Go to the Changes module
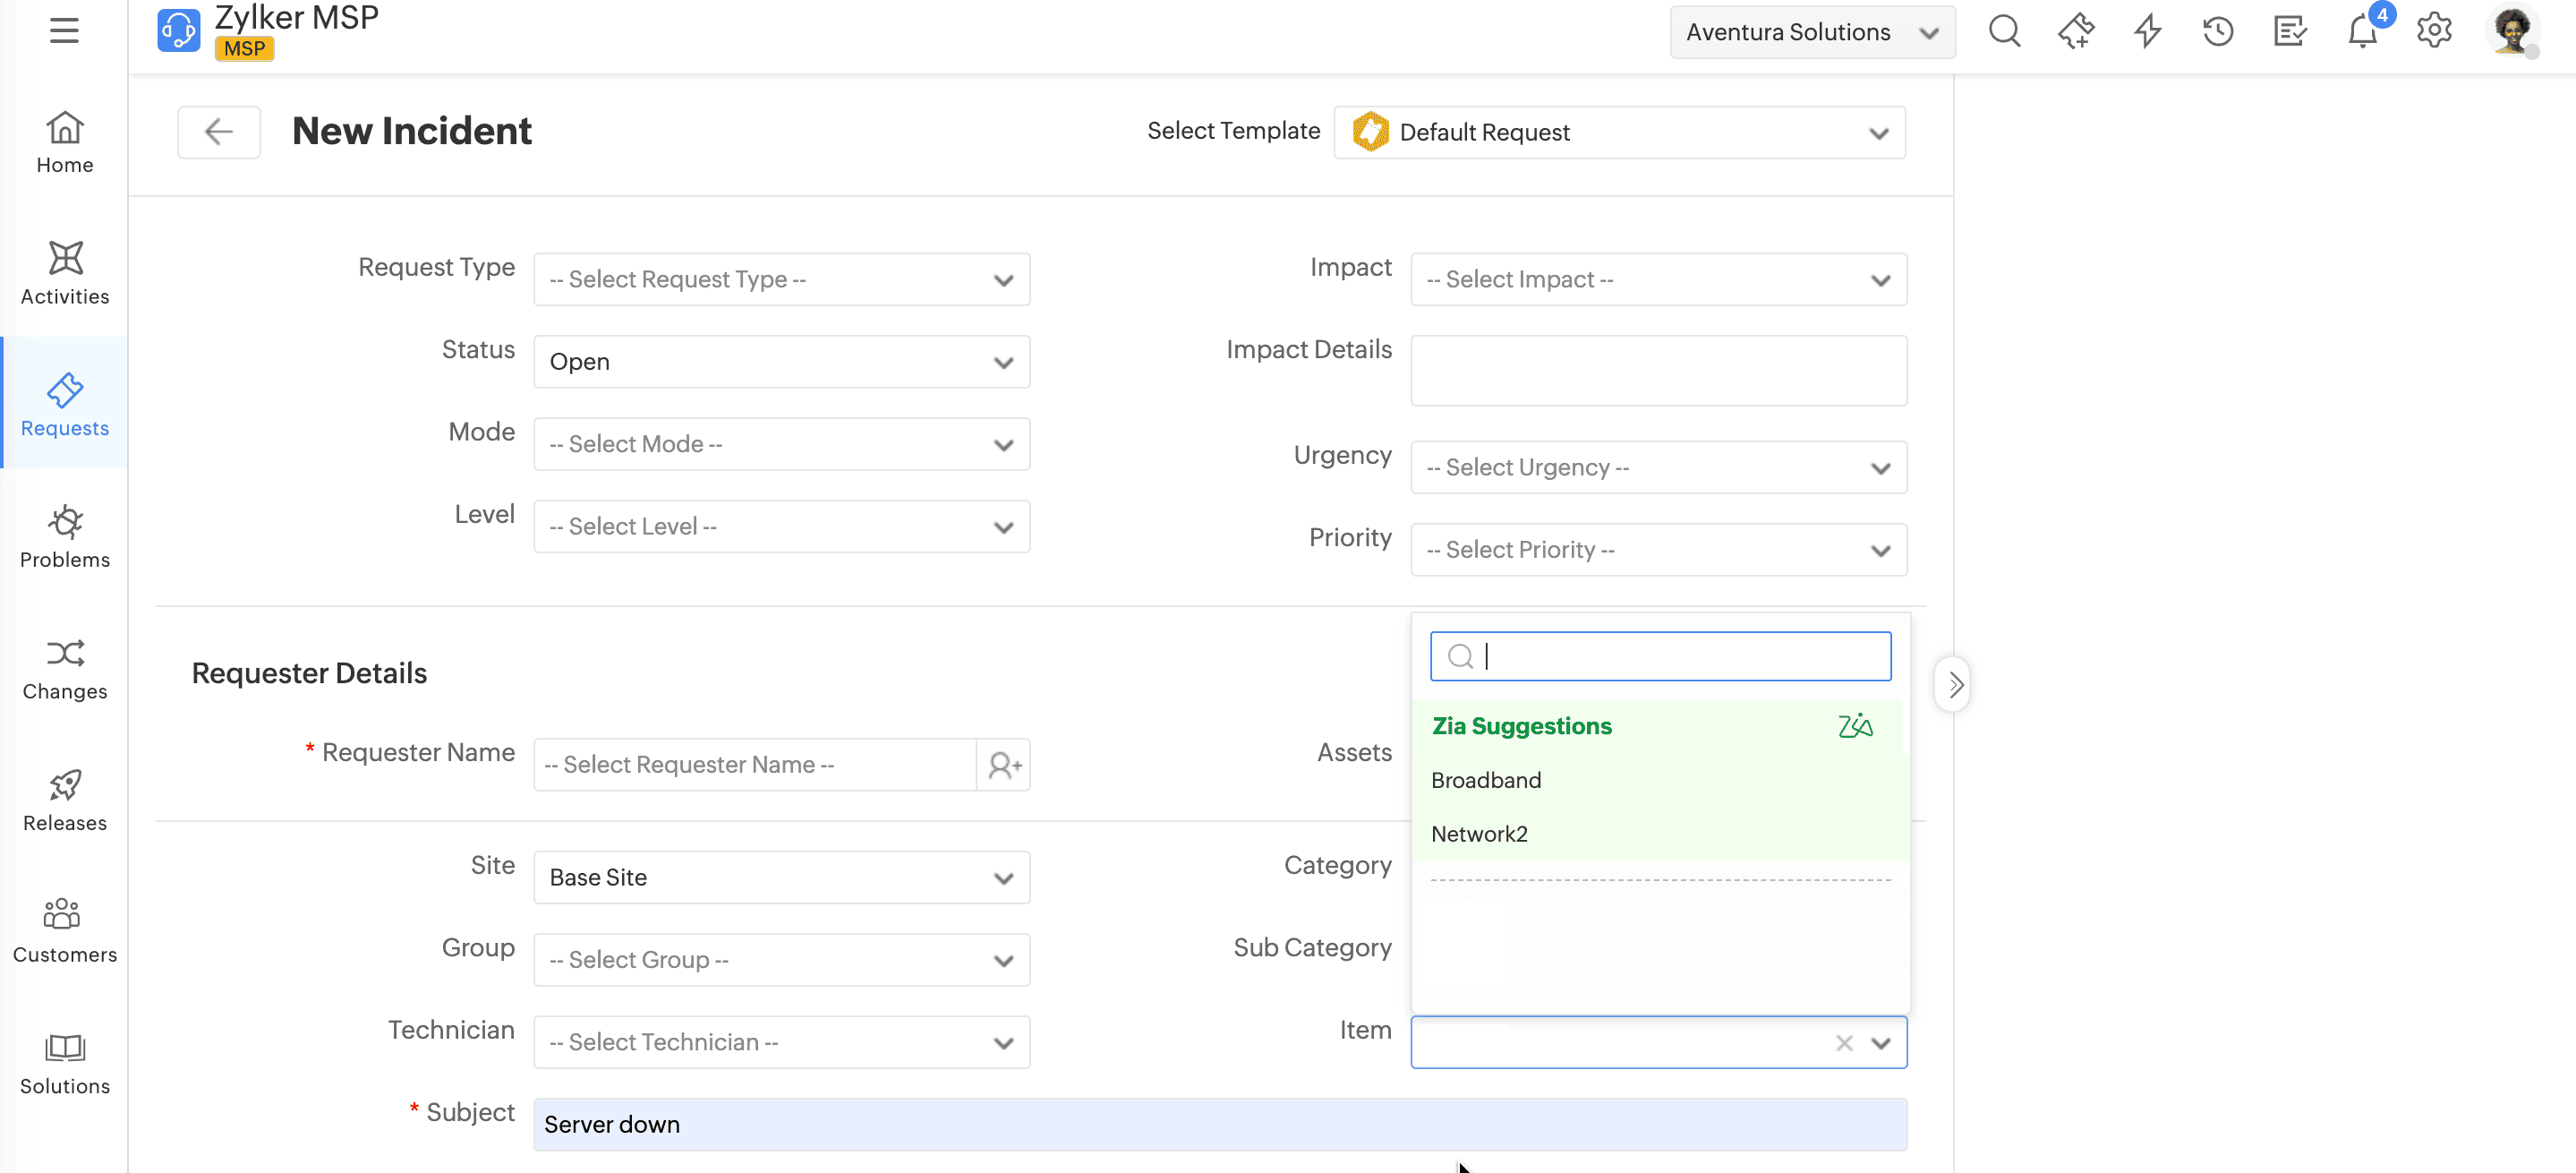 [x=65, y=669]
